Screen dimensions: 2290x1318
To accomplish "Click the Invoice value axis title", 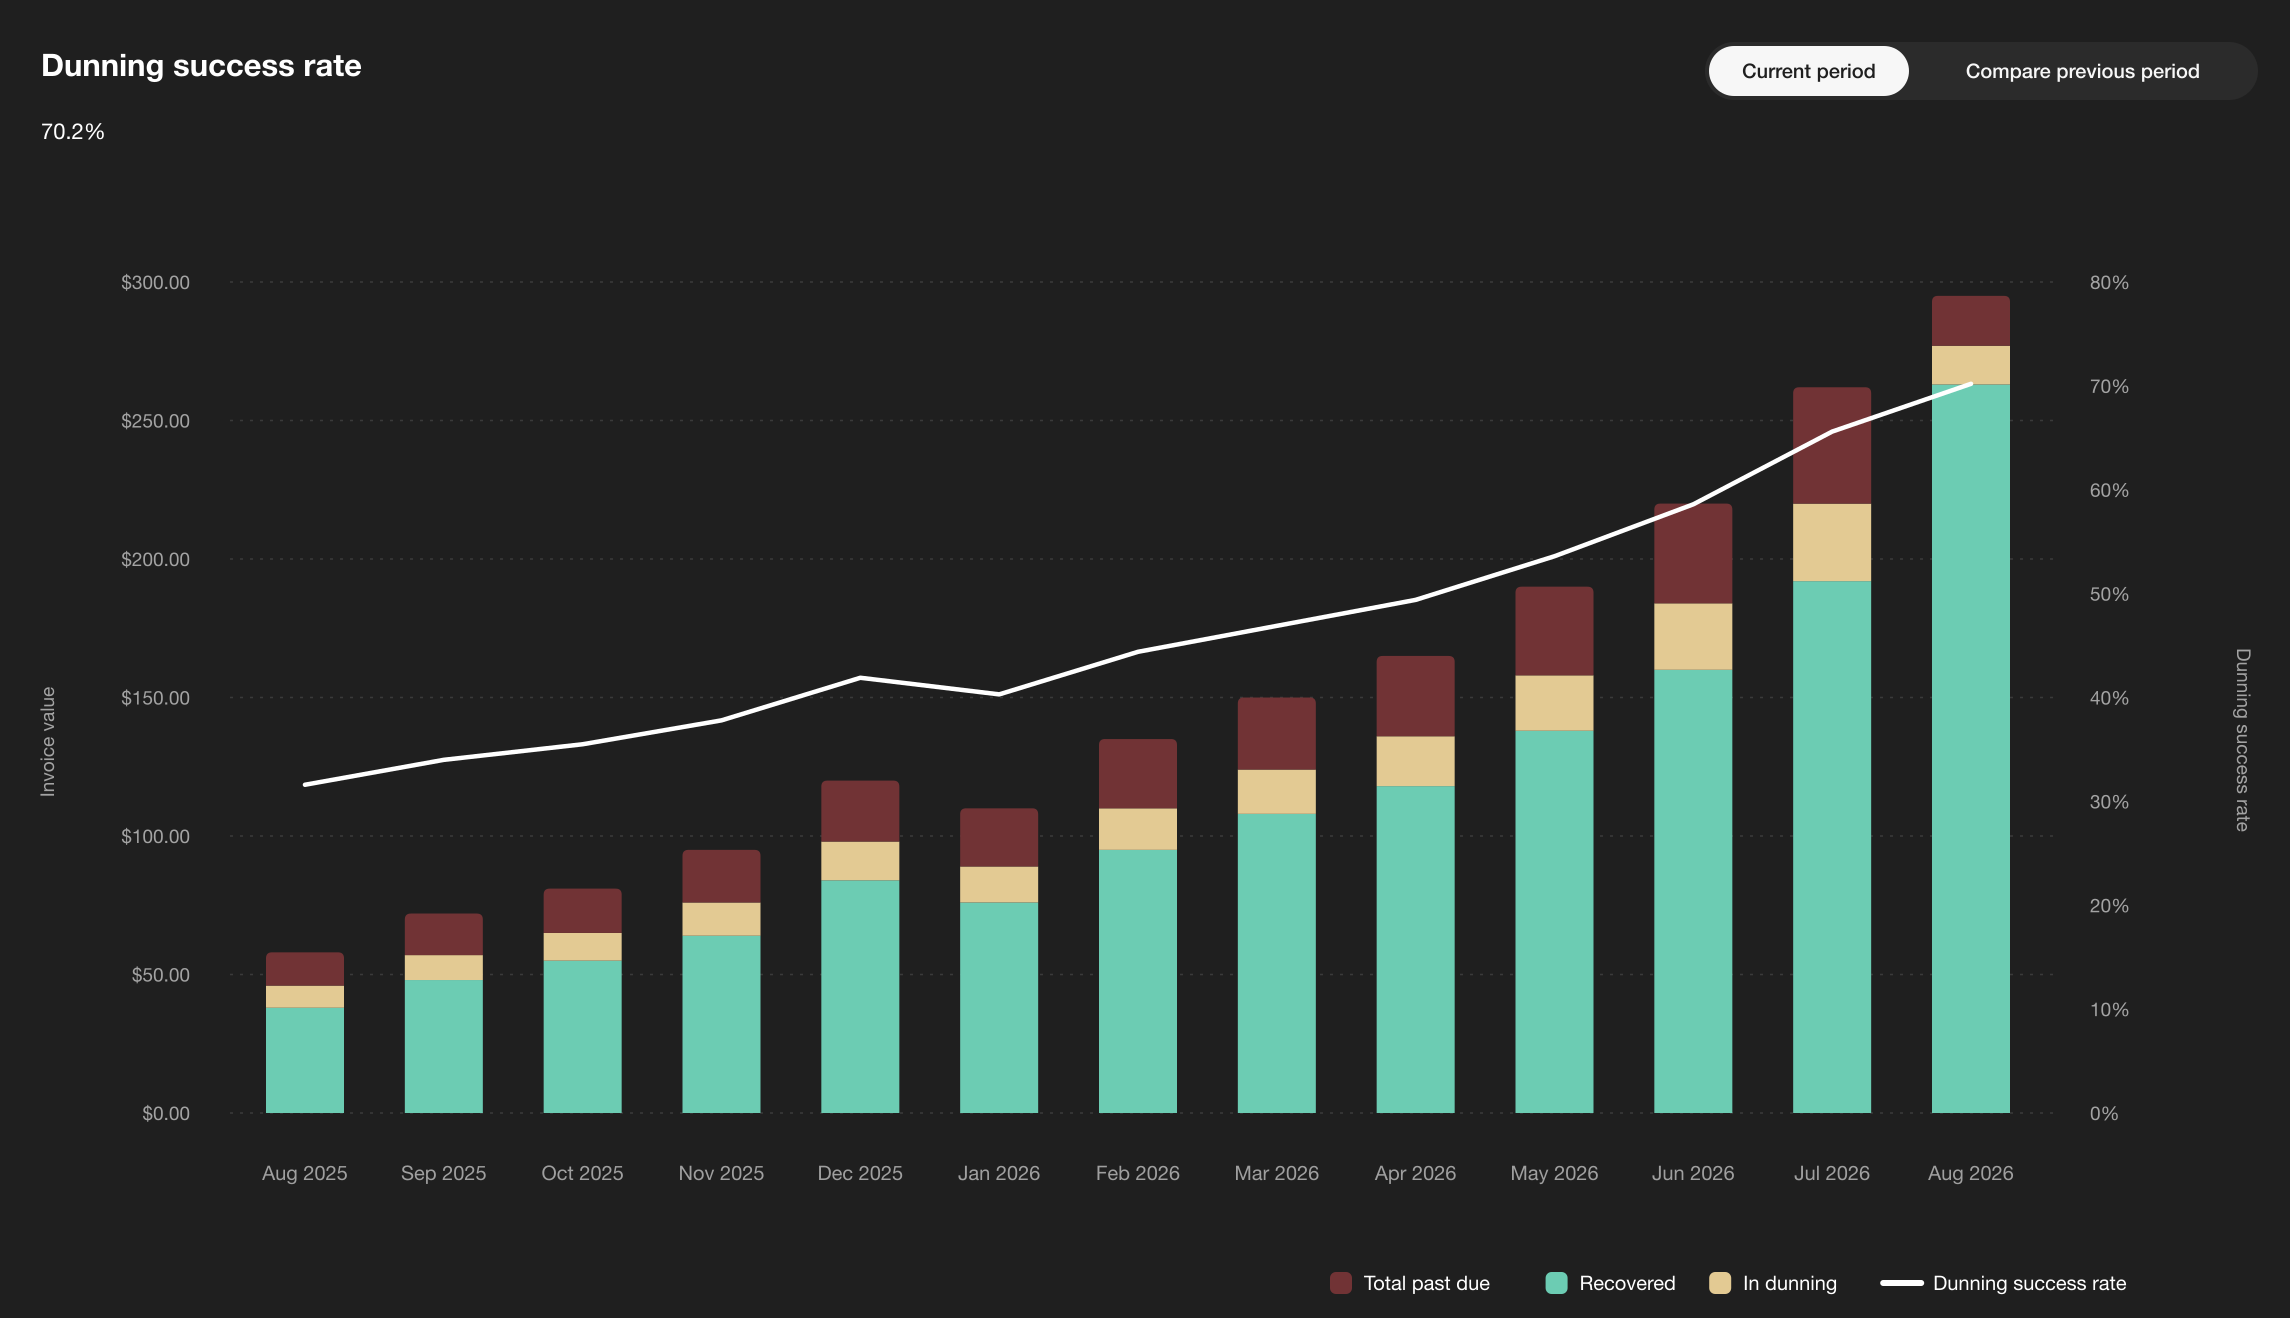I will click(x=48, y=742).
